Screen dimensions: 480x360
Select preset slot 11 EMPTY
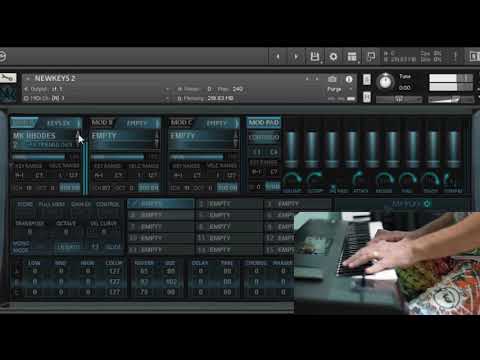229,238
